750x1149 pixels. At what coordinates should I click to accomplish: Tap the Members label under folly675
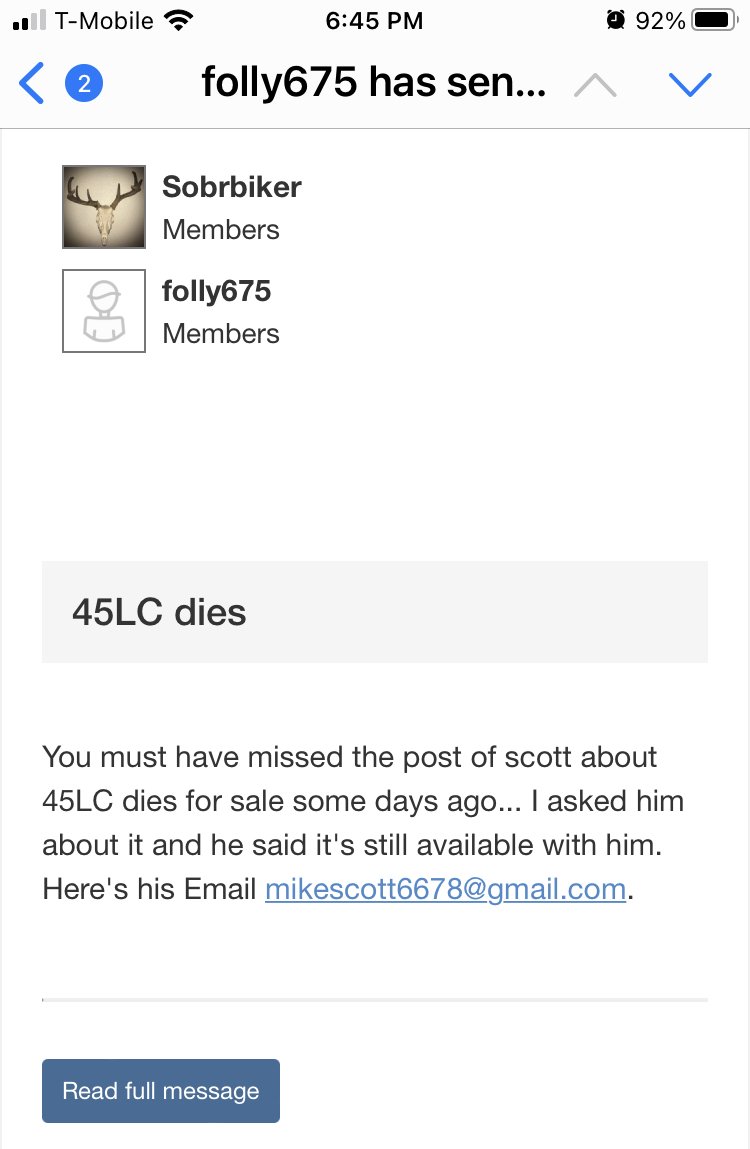[x=221, y=333]
